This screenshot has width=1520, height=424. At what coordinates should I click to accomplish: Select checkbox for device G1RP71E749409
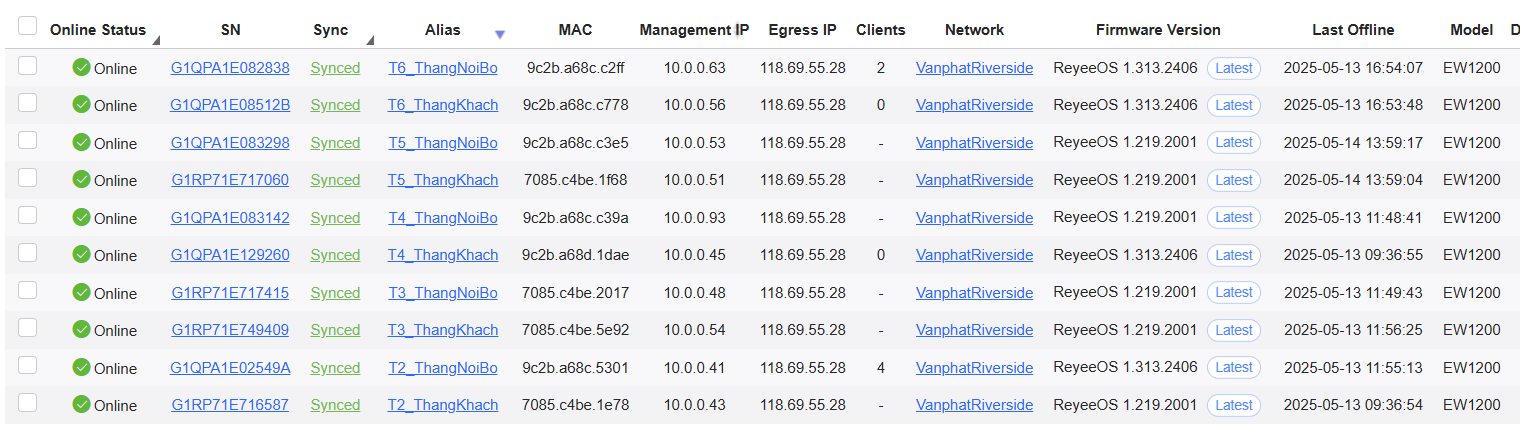pyautogui.click(x=27, y=327)
